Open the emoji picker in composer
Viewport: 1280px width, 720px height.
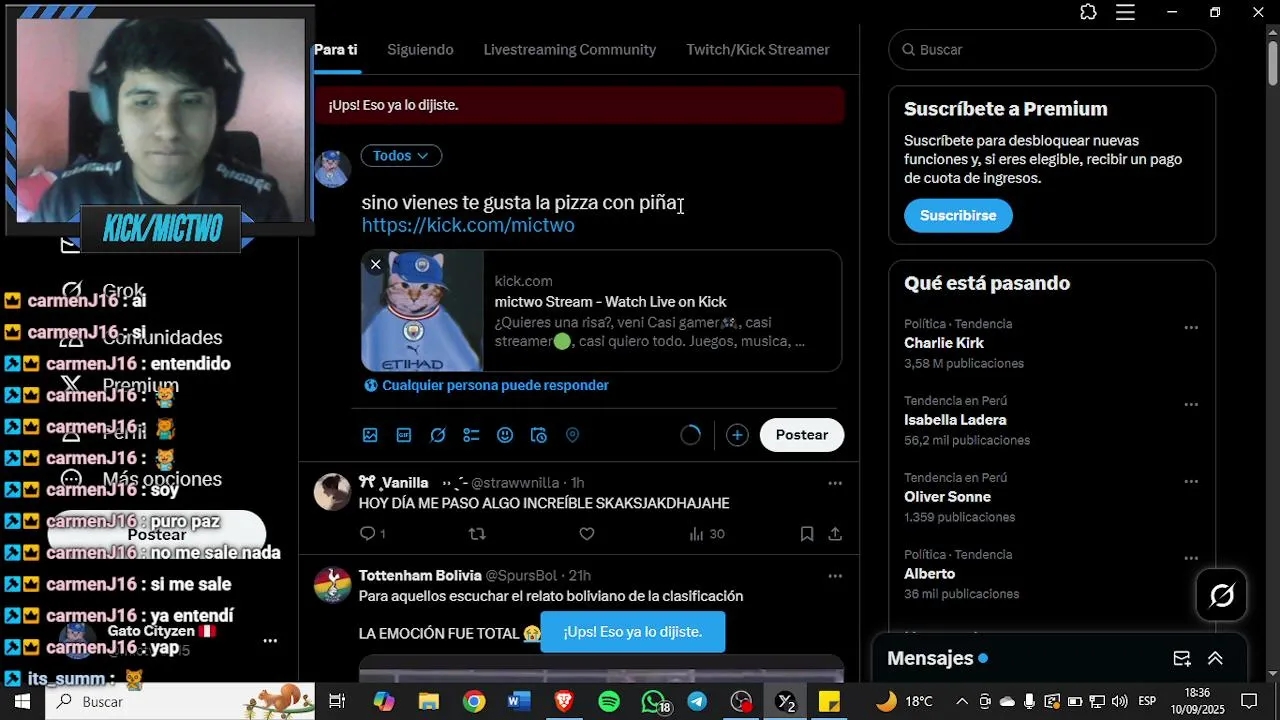505,435
